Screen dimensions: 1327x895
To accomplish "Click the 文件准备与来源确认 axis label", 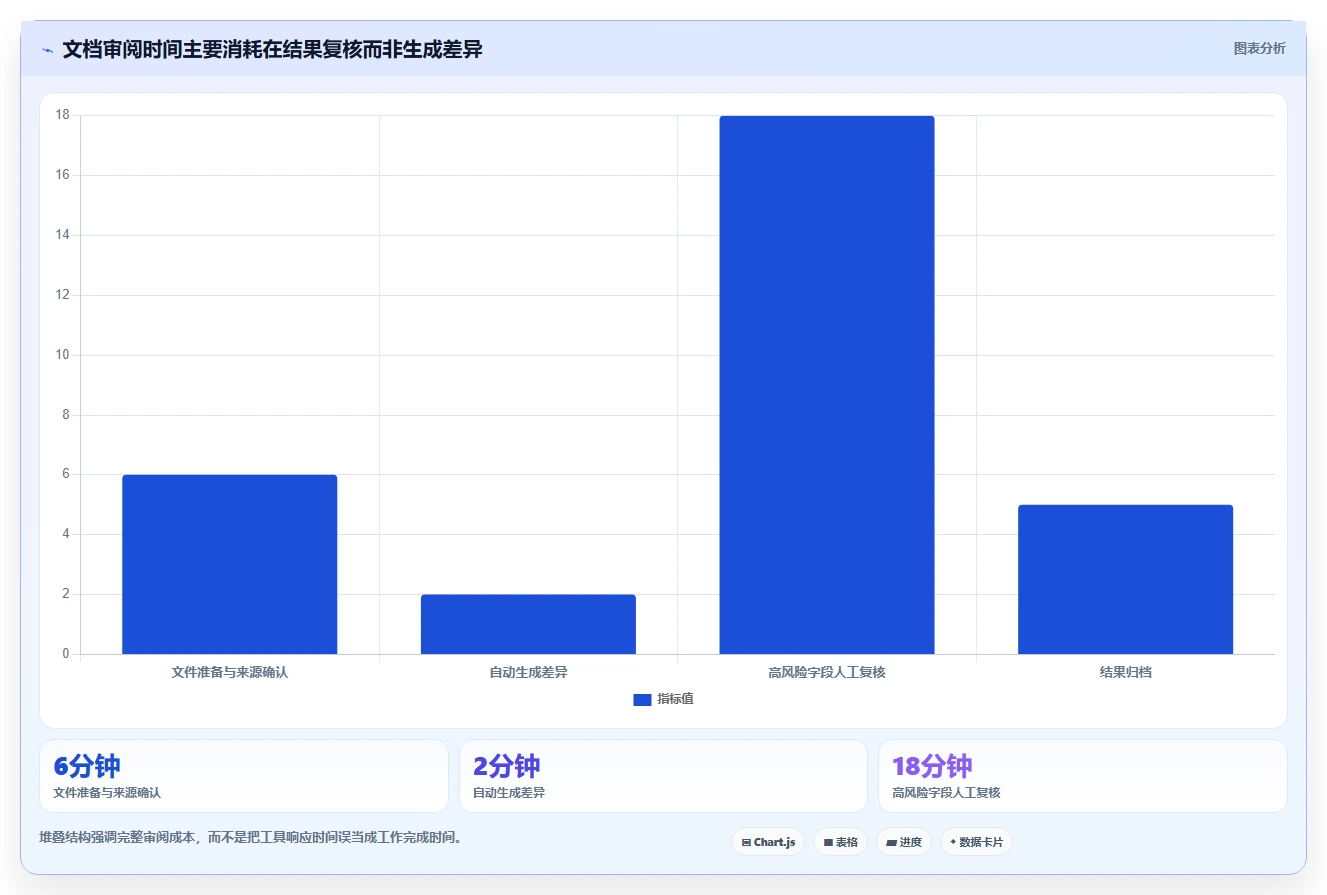I will 230,672.
